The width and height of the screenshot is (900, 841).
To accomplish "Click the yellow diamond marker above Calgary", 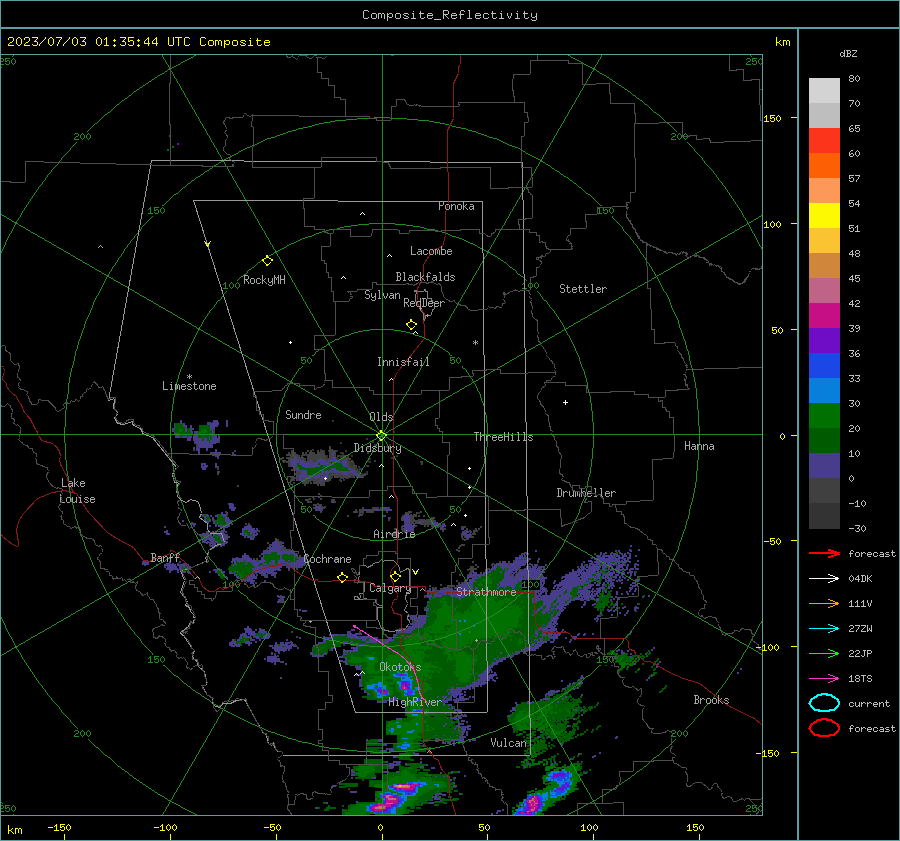I will [x=395, y=576].
